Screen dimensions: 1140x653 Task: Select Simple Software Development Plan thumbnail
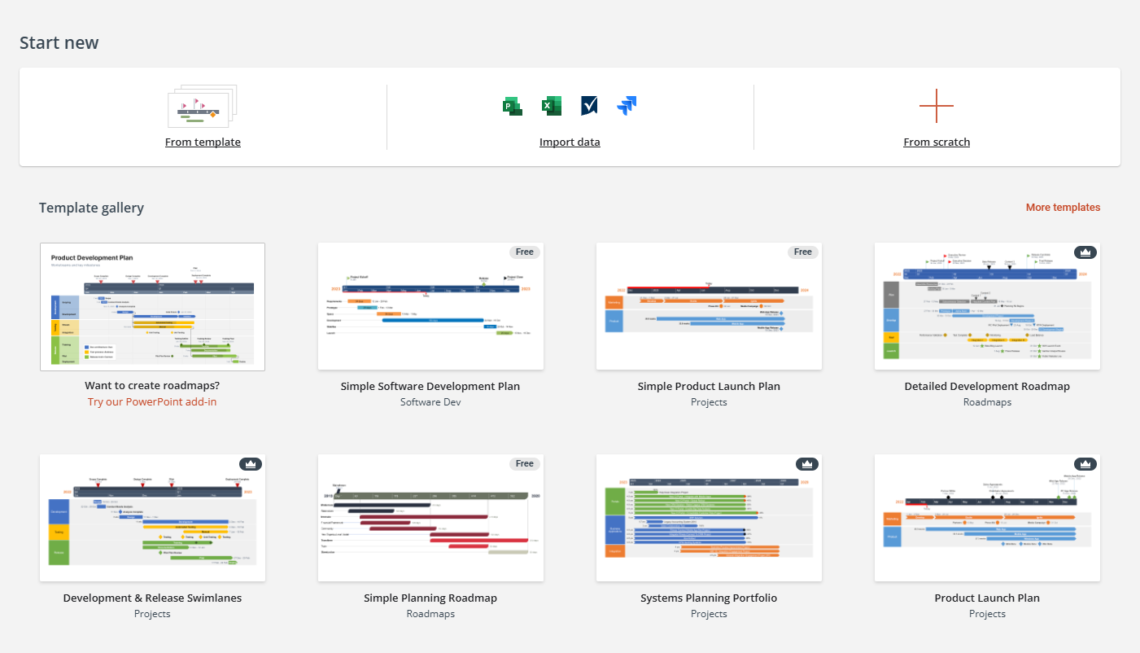430,306
